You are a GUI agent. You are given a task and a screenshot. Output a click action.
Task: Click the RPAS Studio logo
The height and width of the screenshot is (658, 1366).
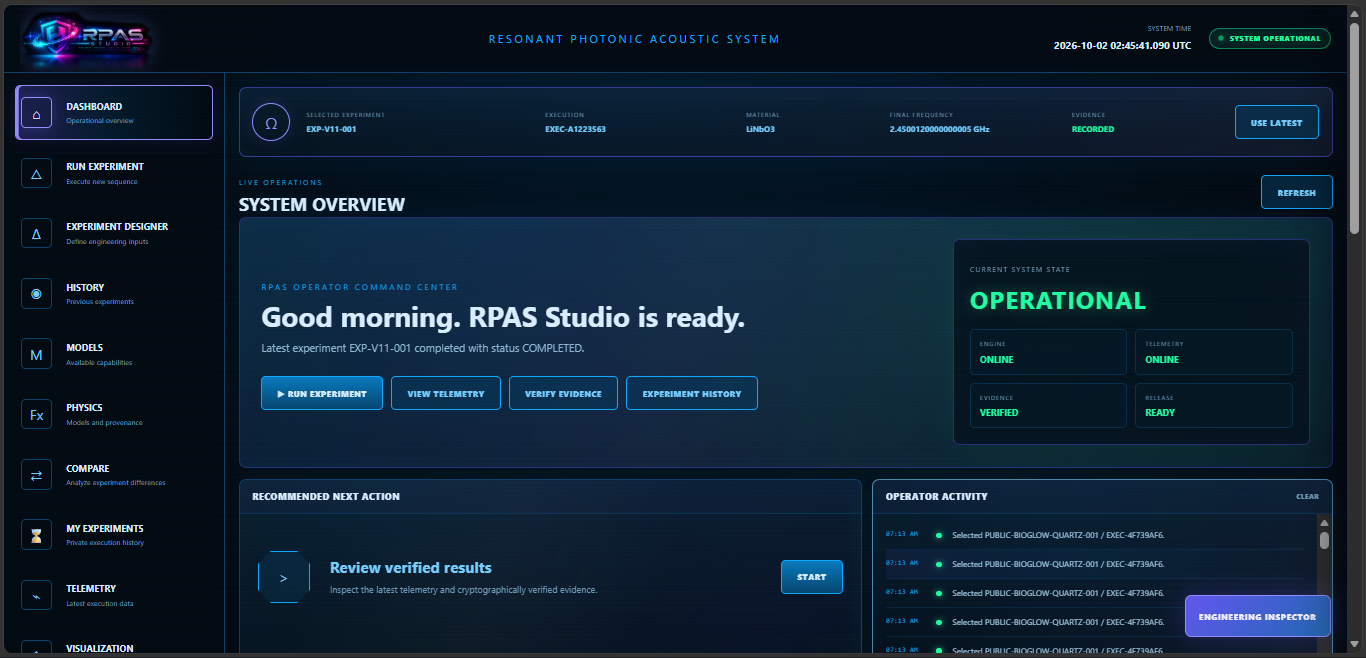(85, 38)
